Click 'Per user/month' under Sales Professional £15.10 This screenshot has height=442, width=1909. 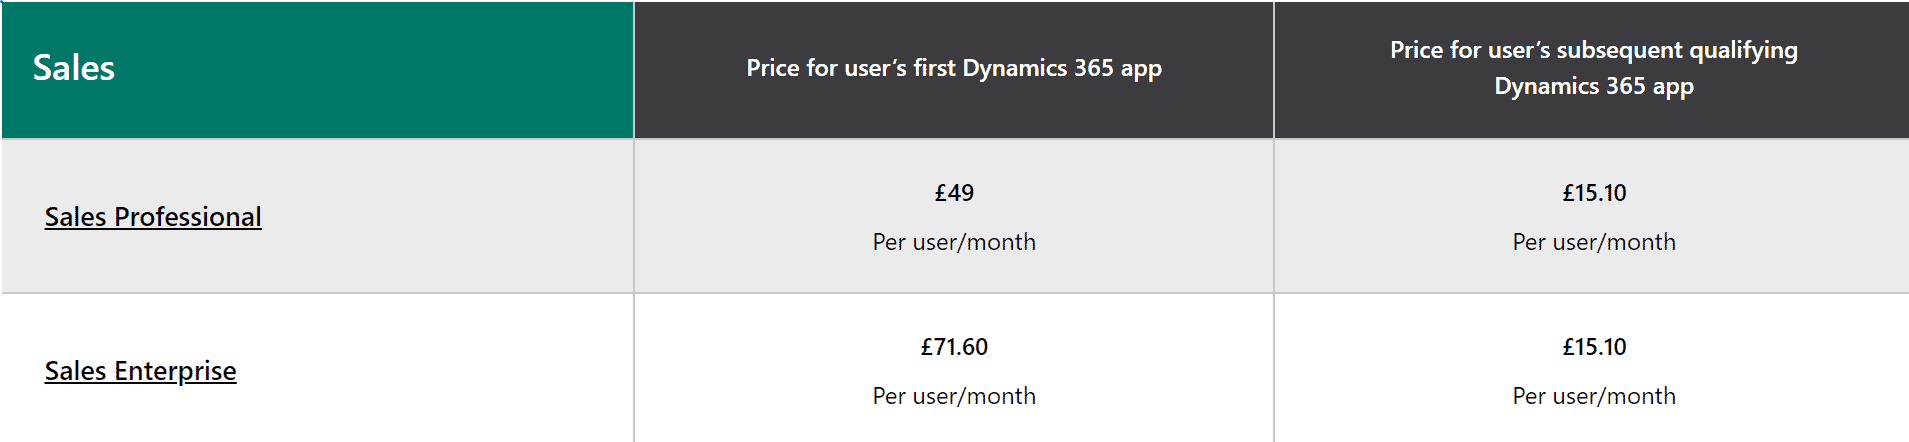coord(1594,242)
